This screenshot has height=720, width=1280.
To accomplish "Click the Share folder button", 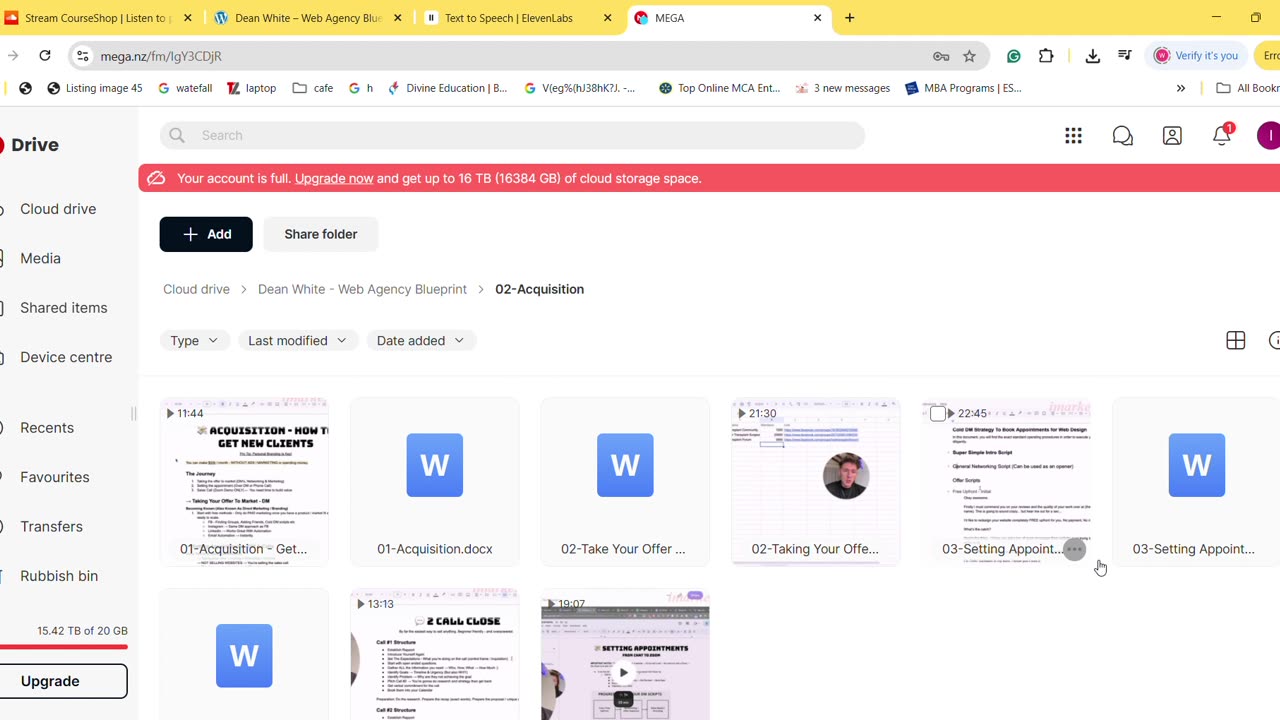I will [321, 234].
